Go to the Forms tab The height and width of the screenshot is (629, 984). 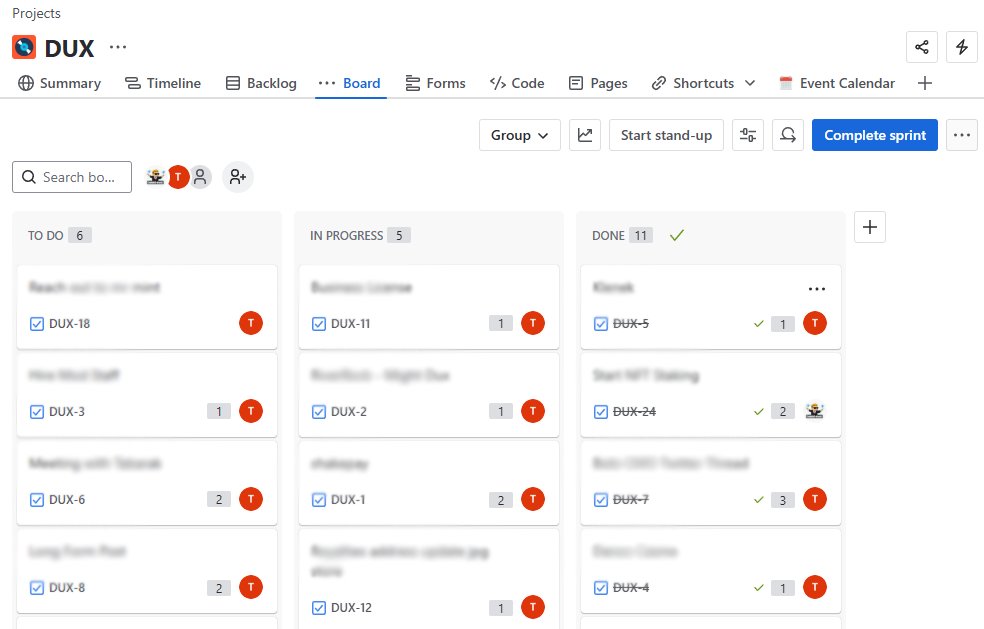436,83
